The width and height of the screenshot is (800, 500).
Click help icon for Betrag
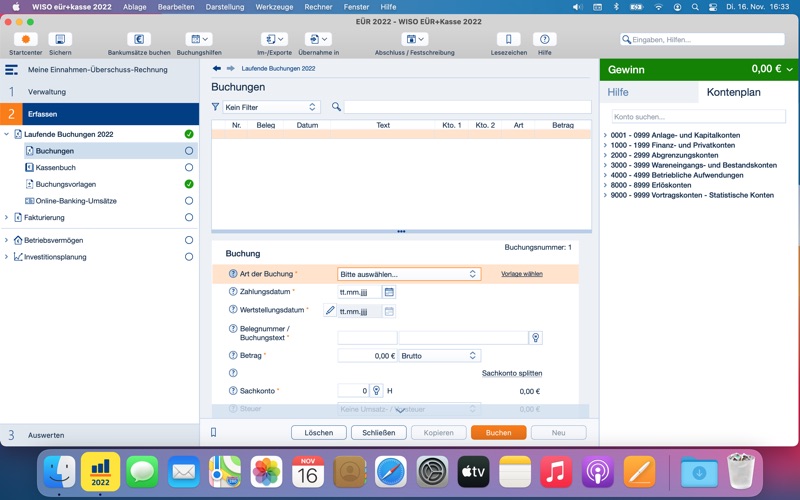[233, 356]
